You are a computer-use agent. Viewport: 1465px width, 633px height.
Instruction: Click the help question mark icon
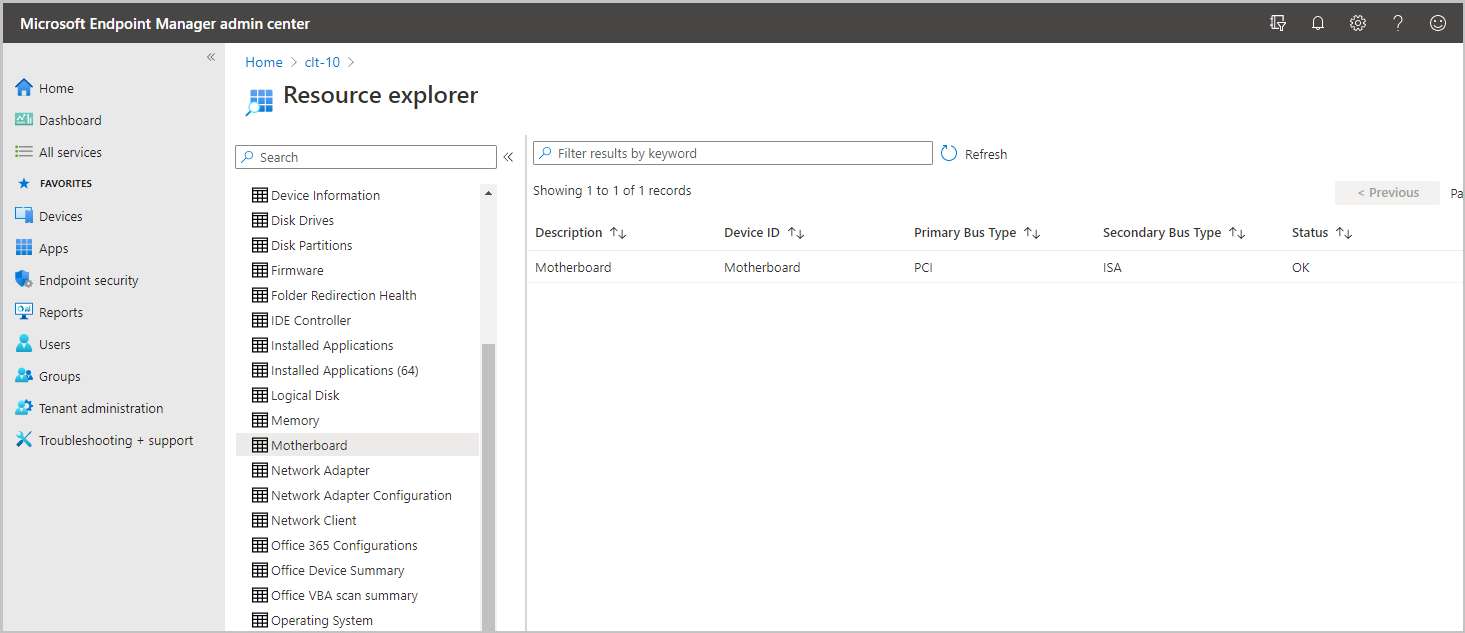point(1398,23)
